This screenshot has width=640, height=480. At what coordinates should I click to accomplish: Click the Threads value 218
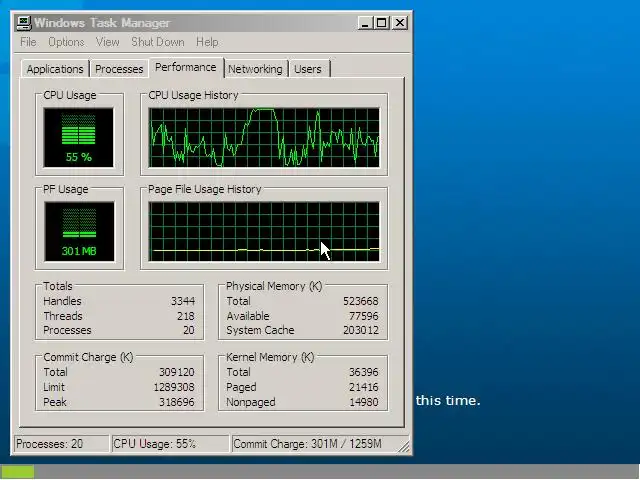click(x=186, y=316)
